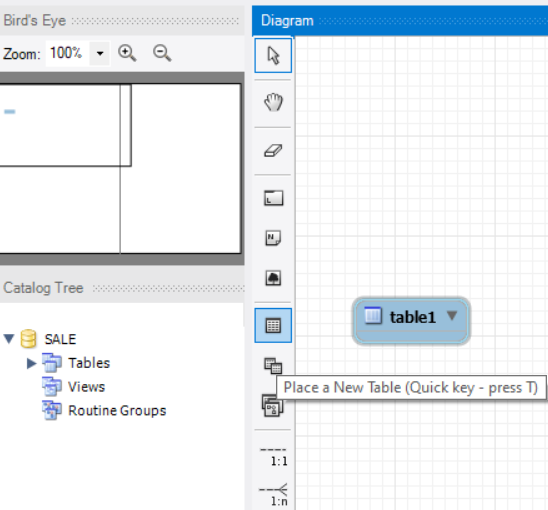Click the Bird's Eye panel title
Viewport: 548px width, 510px height.
coord(35,20)
